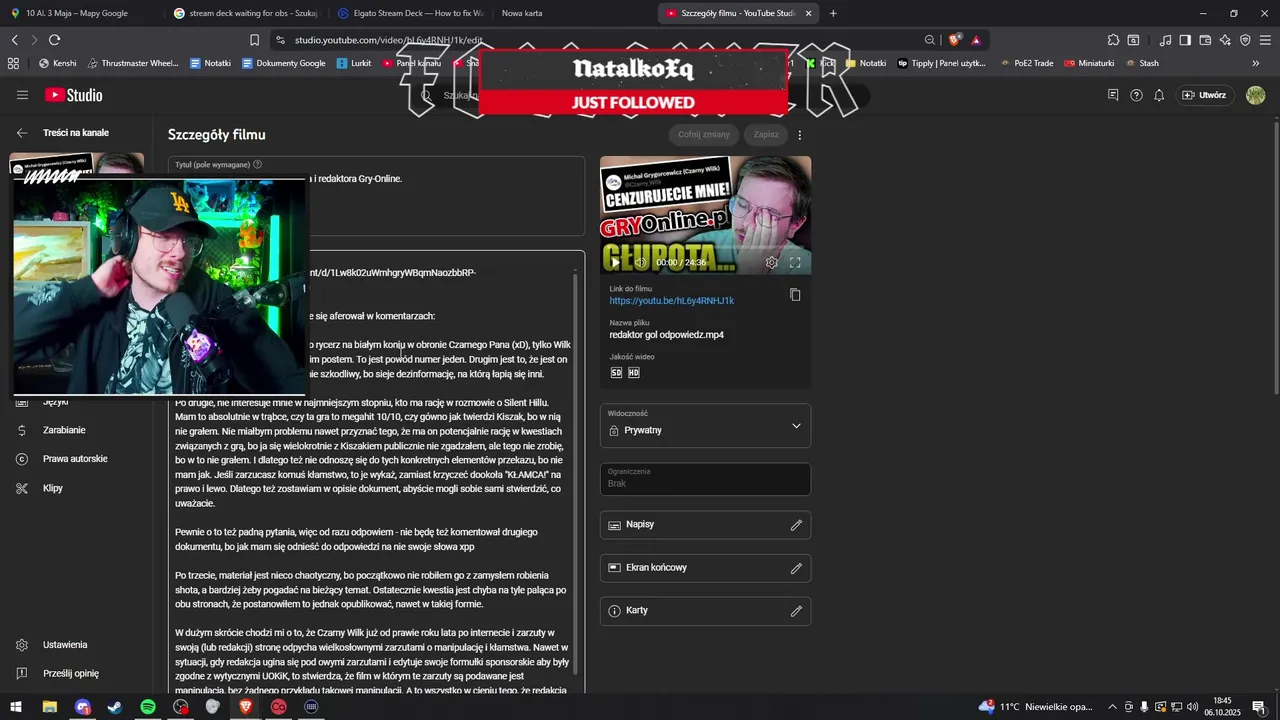Open the comments feed icon in header
Screen dimensions: 1280x720
pyautogui.click(x=1113, y=95)
